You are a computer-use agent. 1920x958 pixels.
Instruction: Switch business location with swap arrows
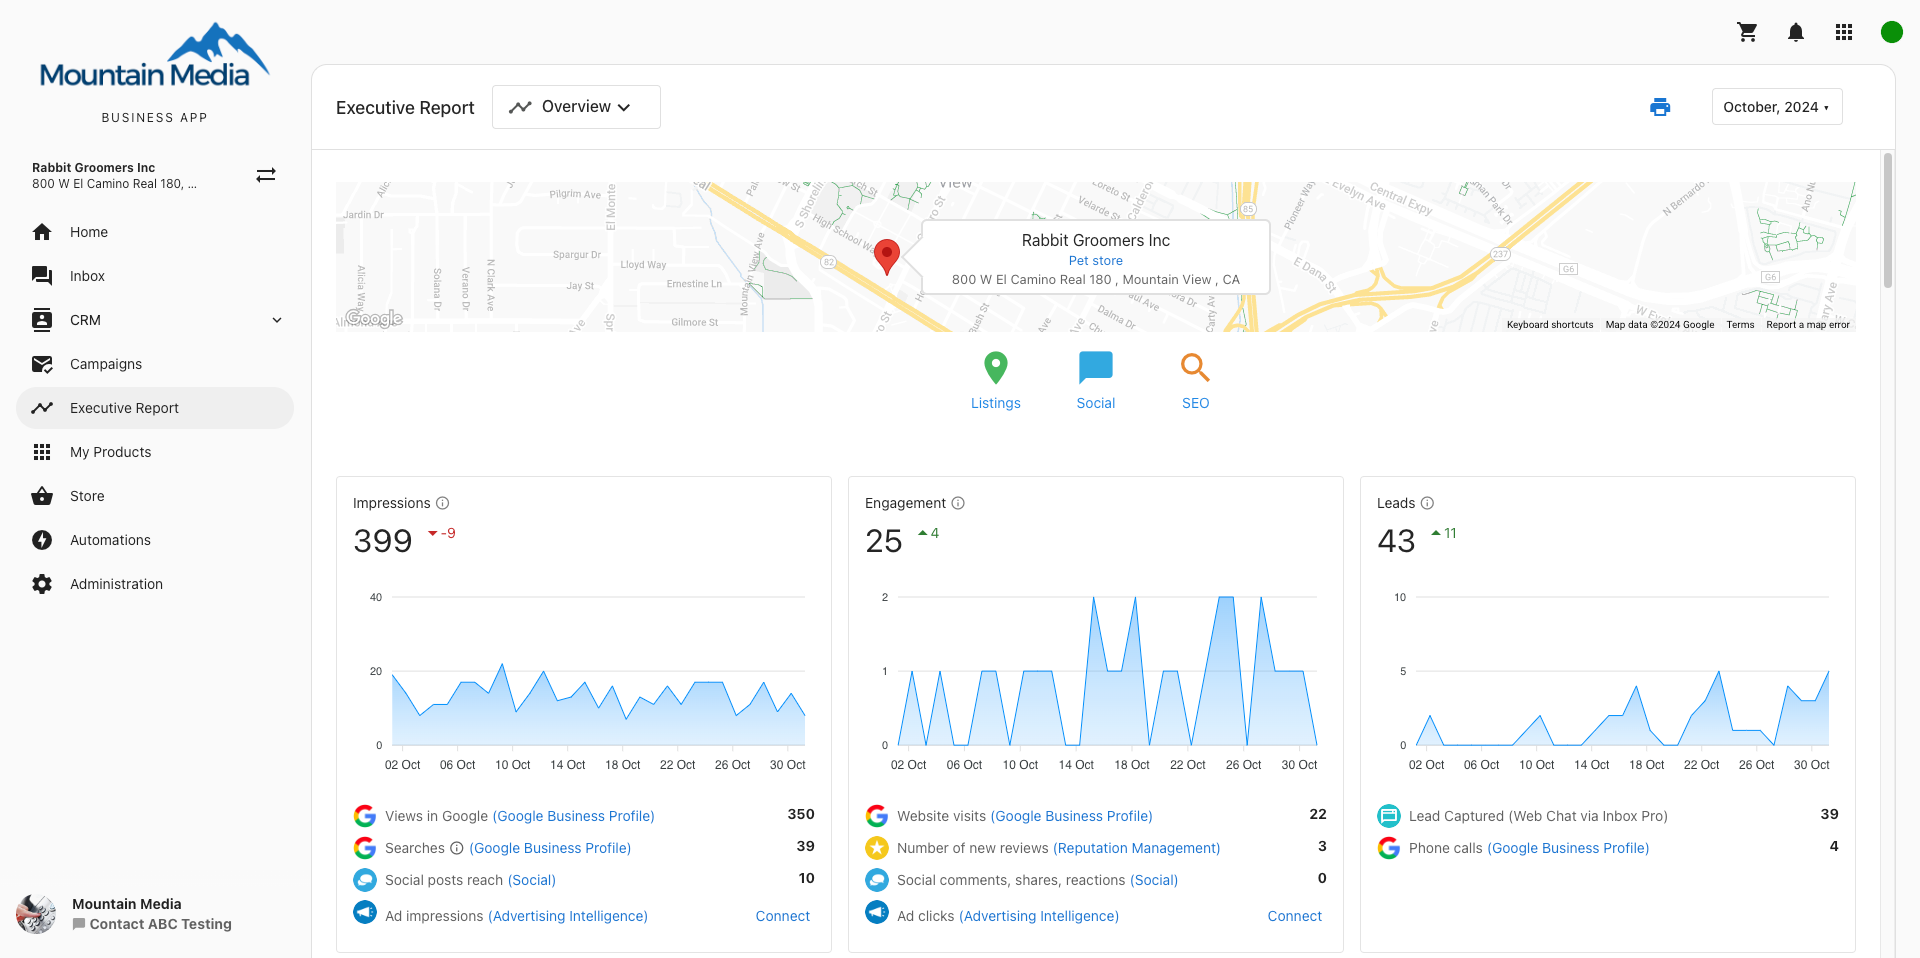coord(266,175)
